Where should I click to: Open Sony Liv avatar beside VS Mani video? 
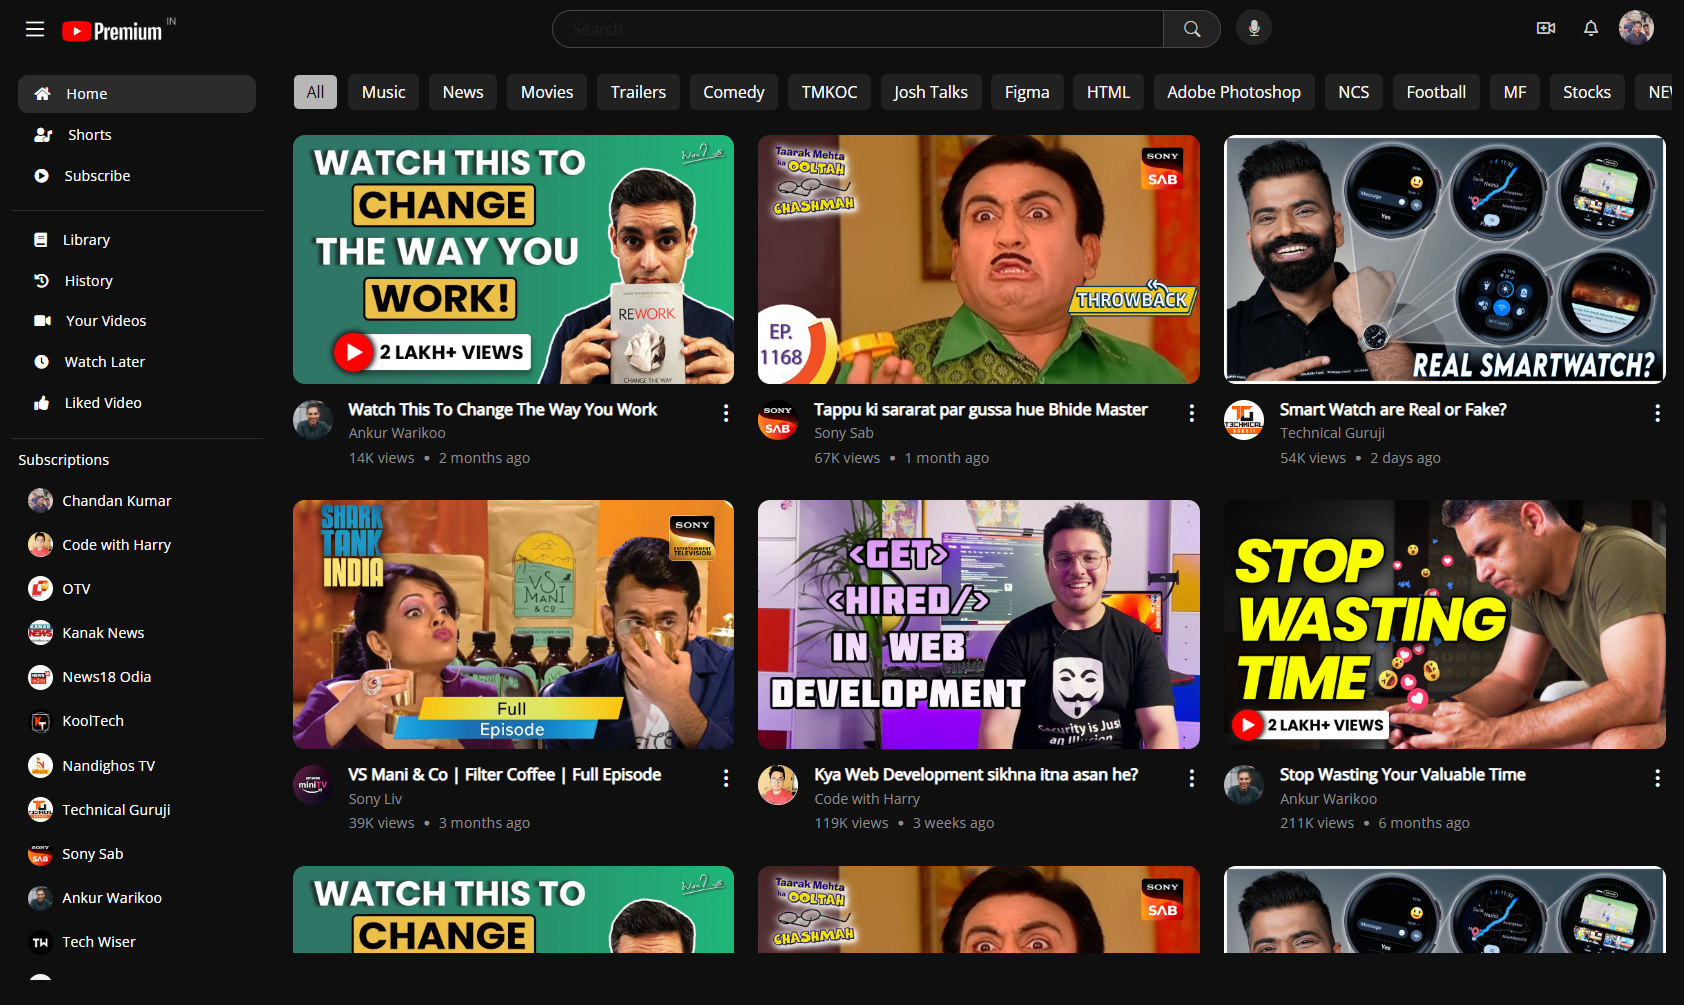[x=313, y=785]
